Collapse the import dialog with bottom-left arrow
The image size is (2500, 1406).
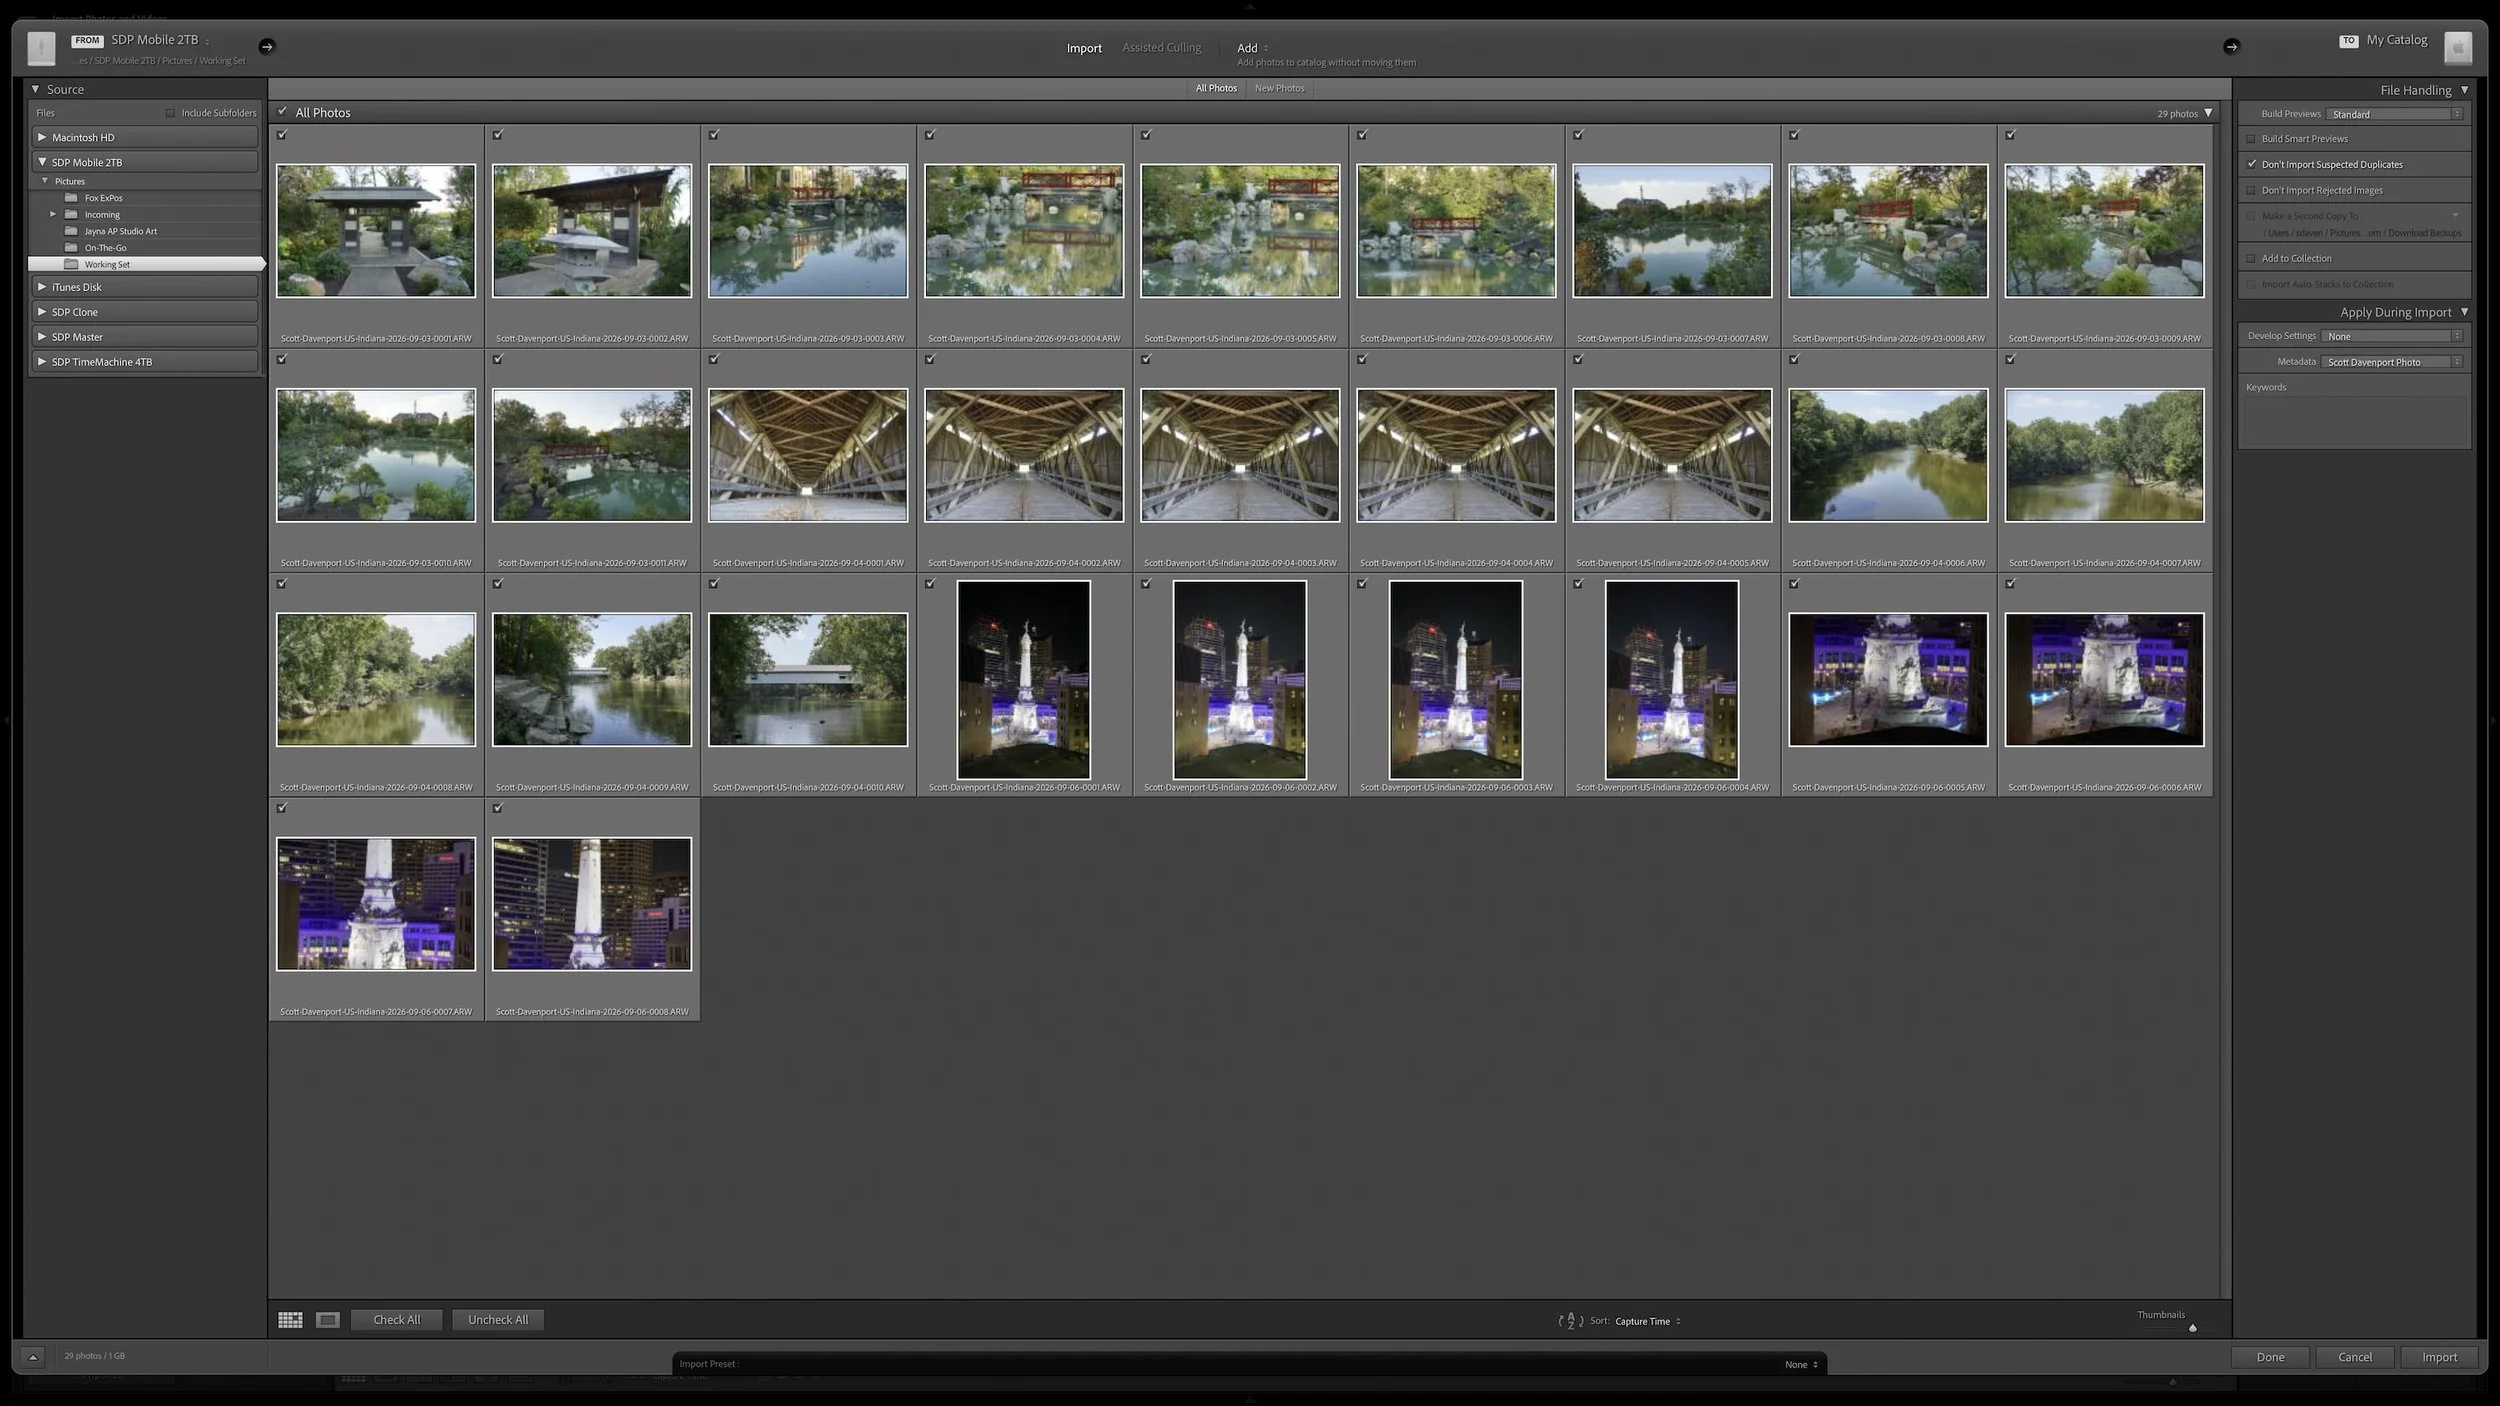(33, 1357)
